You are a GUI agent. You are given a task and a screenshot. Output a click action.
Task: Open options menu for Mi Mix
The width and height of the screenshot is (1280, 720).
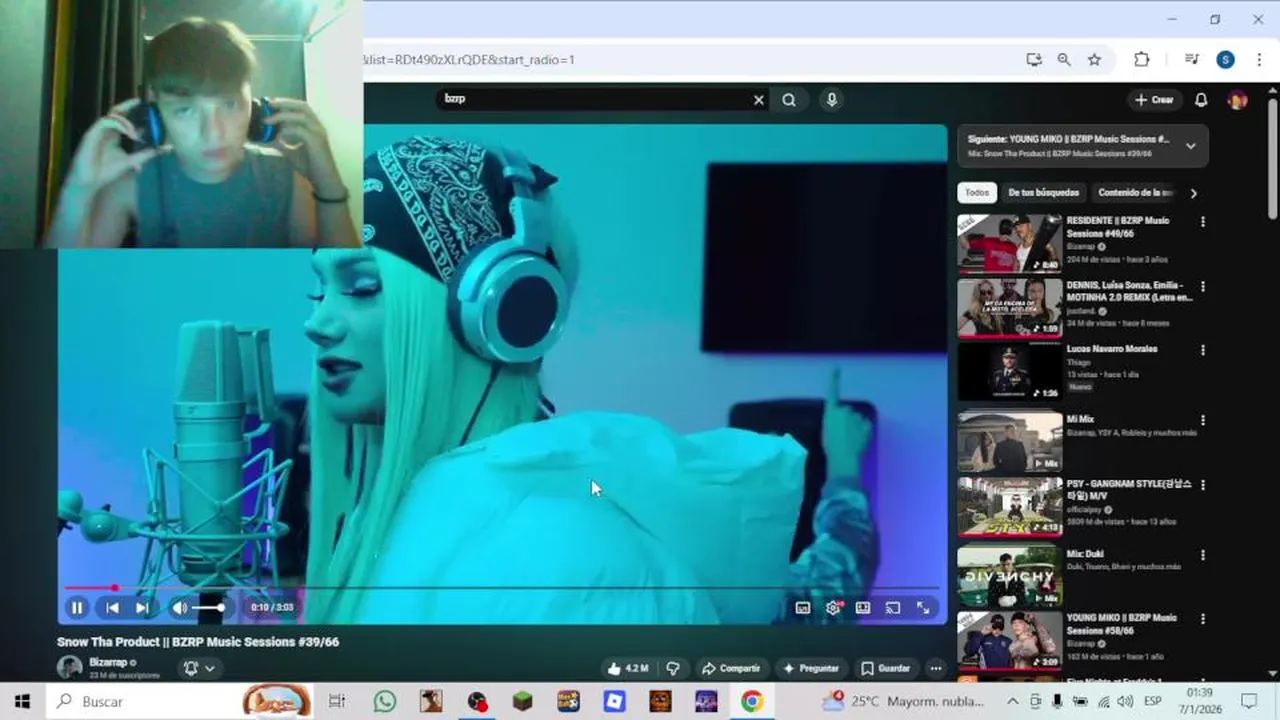tap(1202, 420)
